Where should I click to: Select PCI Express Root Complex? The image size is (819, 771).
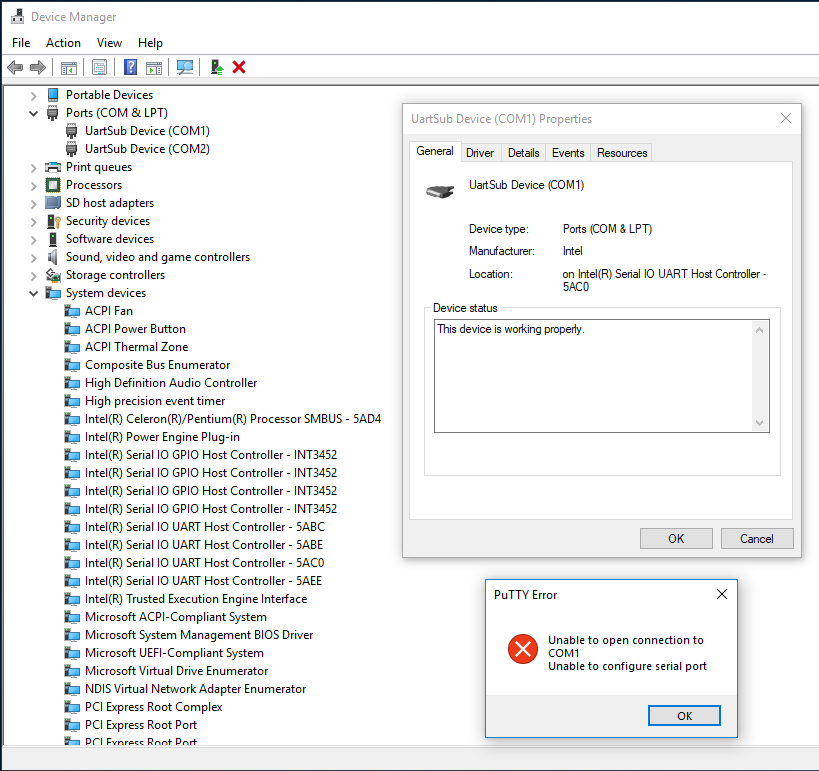pyautogui.click(x=154, y=707)
